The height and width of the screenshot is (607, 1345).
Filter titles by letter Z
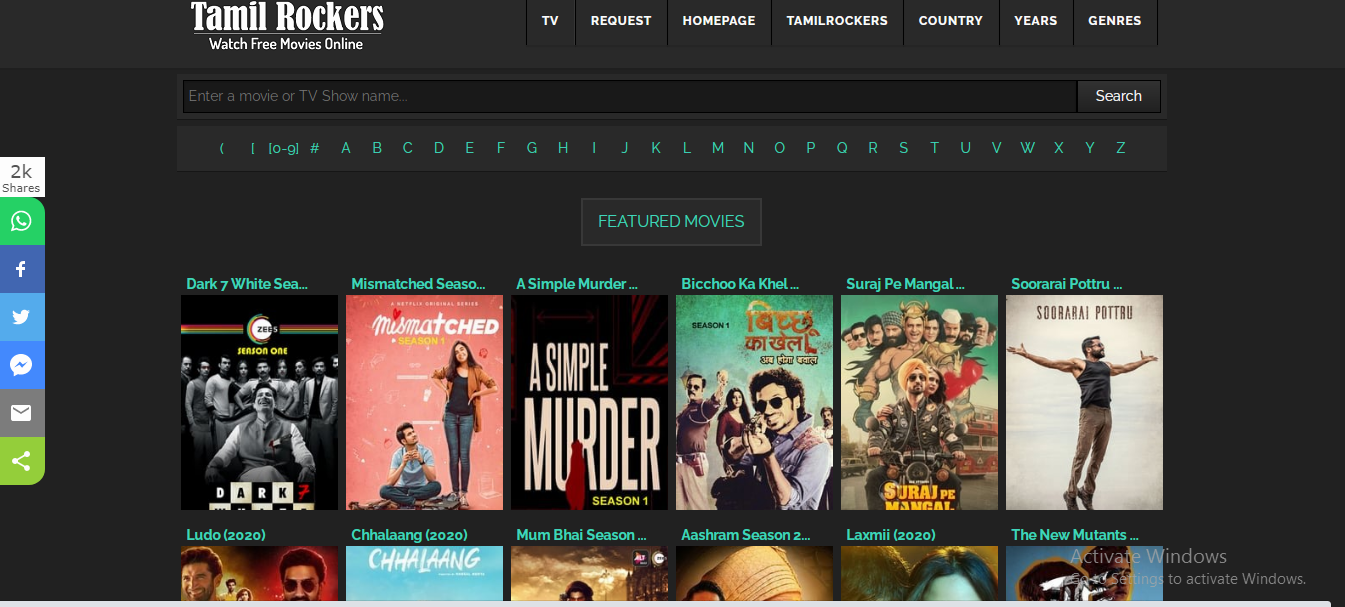pyautogui.click(x=1121, y=148)
